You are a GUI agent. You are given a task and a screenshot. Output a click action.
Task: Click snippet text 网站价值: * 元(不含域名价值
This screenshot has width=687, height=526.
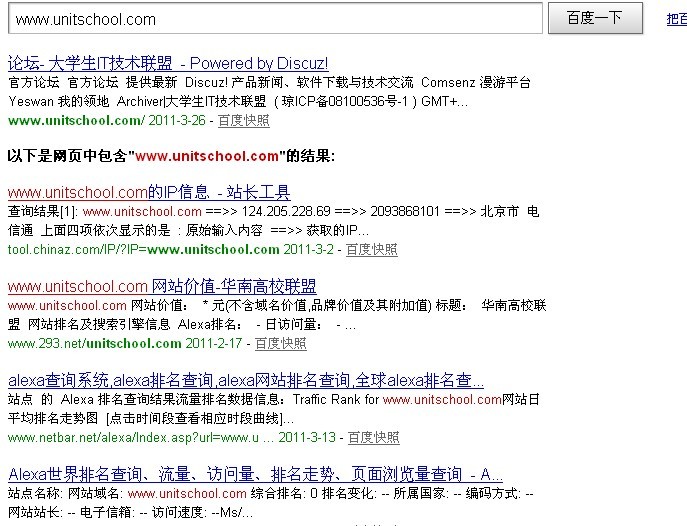[281, 305]
